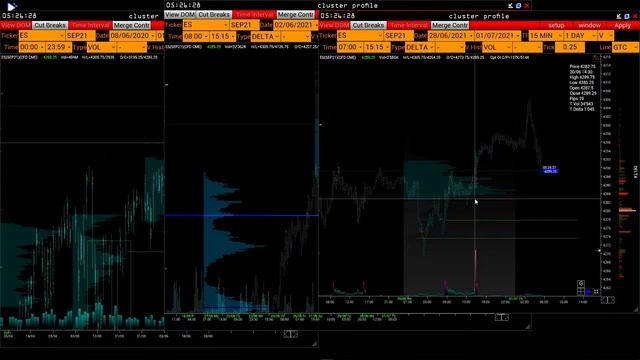Maximize the middle cluster profile window
The image size is (640, 360).
pos(518,5)
